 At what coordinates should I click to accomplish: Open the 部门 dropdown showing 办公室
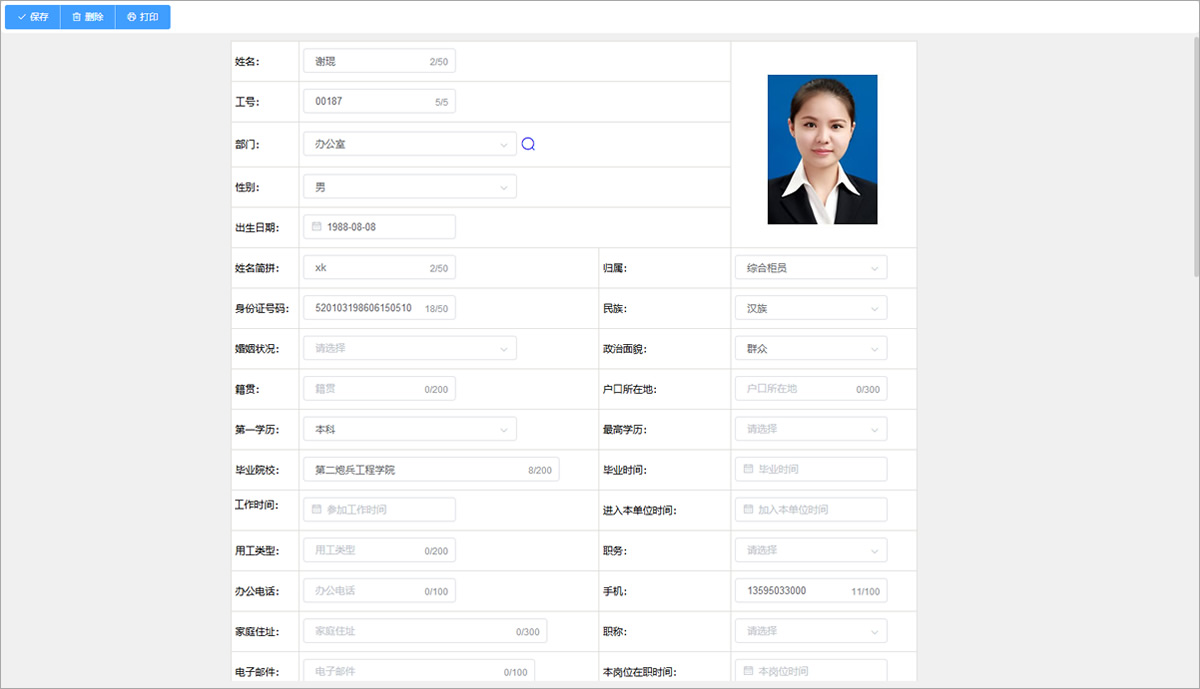pos(410,144)
